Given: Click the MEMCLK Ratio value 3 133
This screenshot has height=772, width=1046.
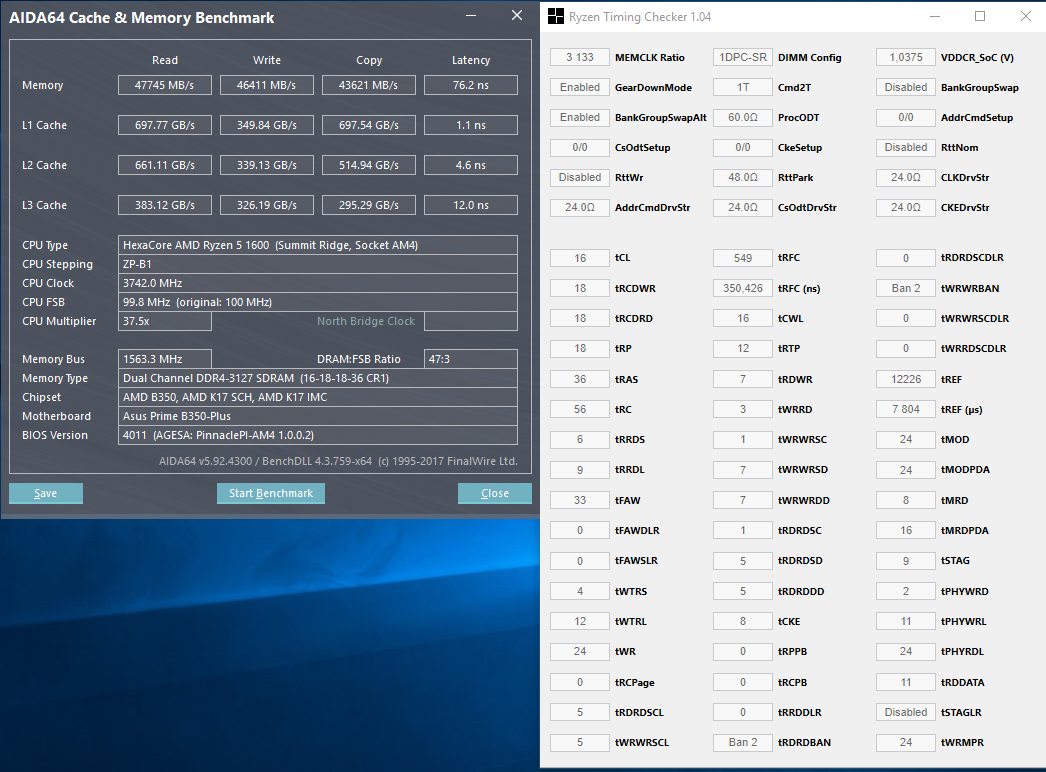Looking at the screenshot, I should coord(580,57).
